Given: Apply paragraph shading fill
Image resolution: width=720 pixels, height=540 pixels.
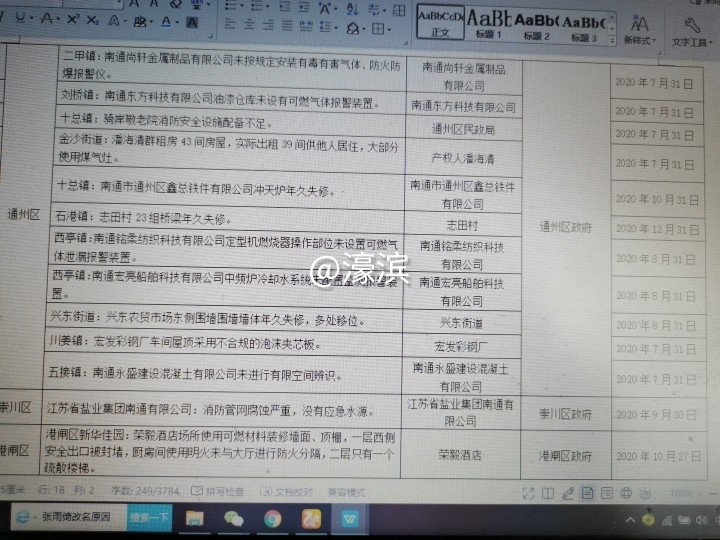Looking at the screenshot, I should tap(352, 28).
